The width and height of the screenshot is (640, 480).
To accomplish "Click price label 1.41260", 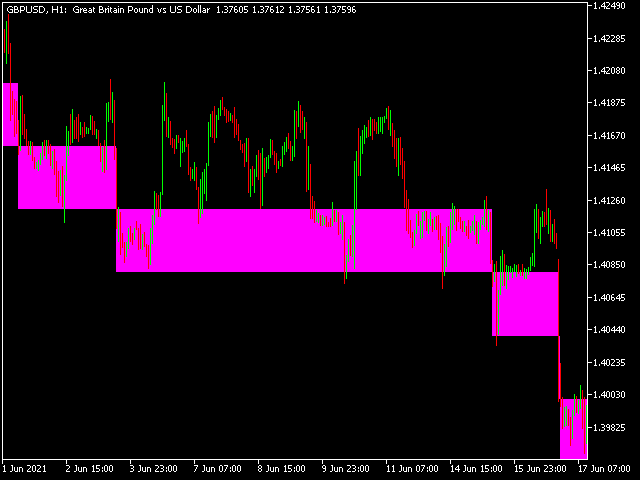I will 609,200.
